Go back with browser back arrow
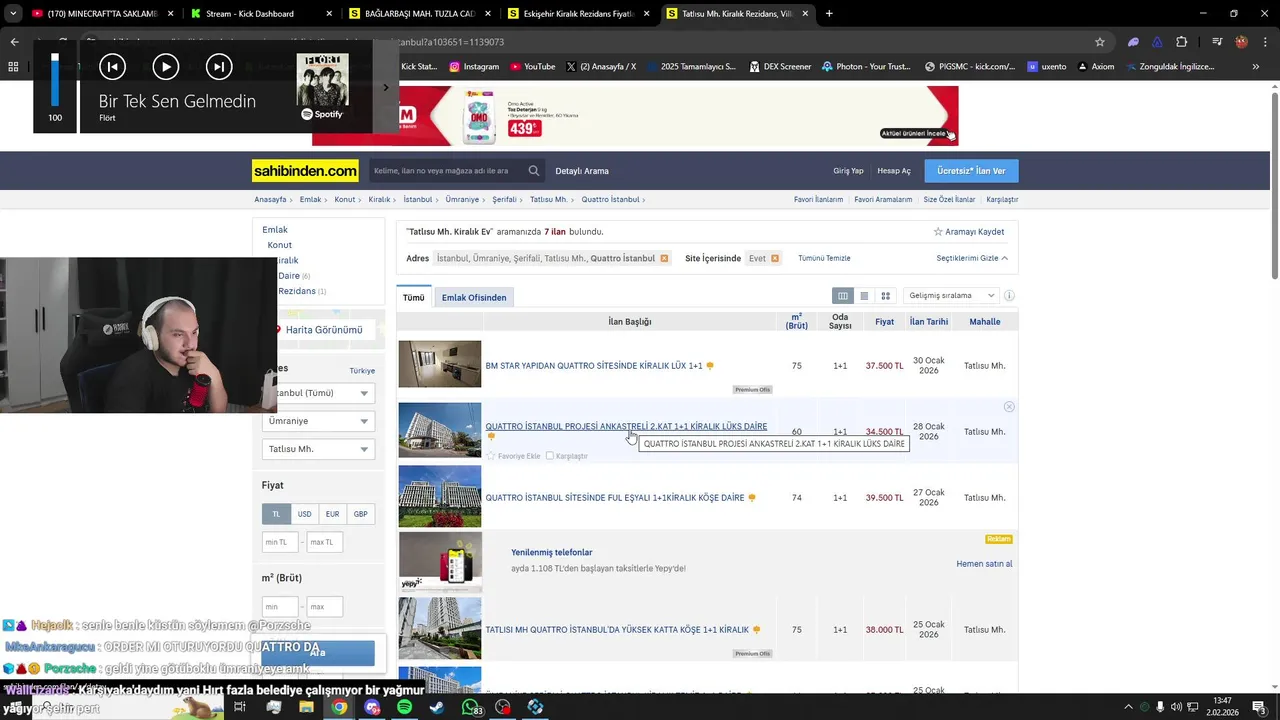Image resolution: width=1280 pixels, height=720 pixels. point(14,42)
